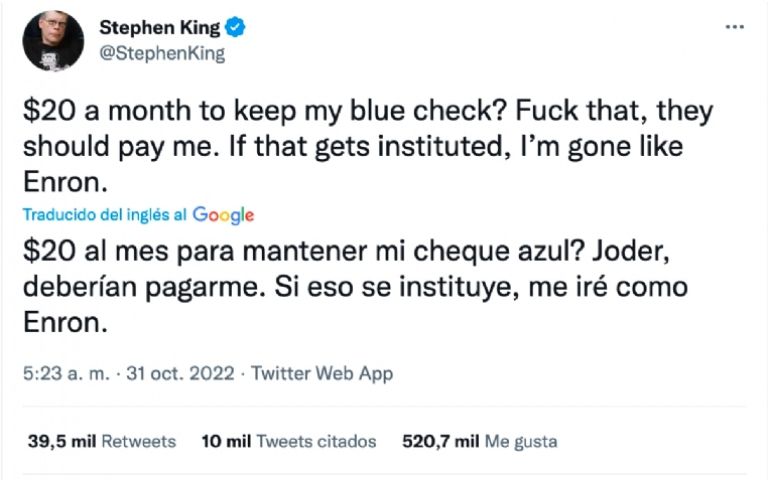Screen dimensions: 768x480
Task: Open Stephen King's profile picture
Action: tap(50, 40)
